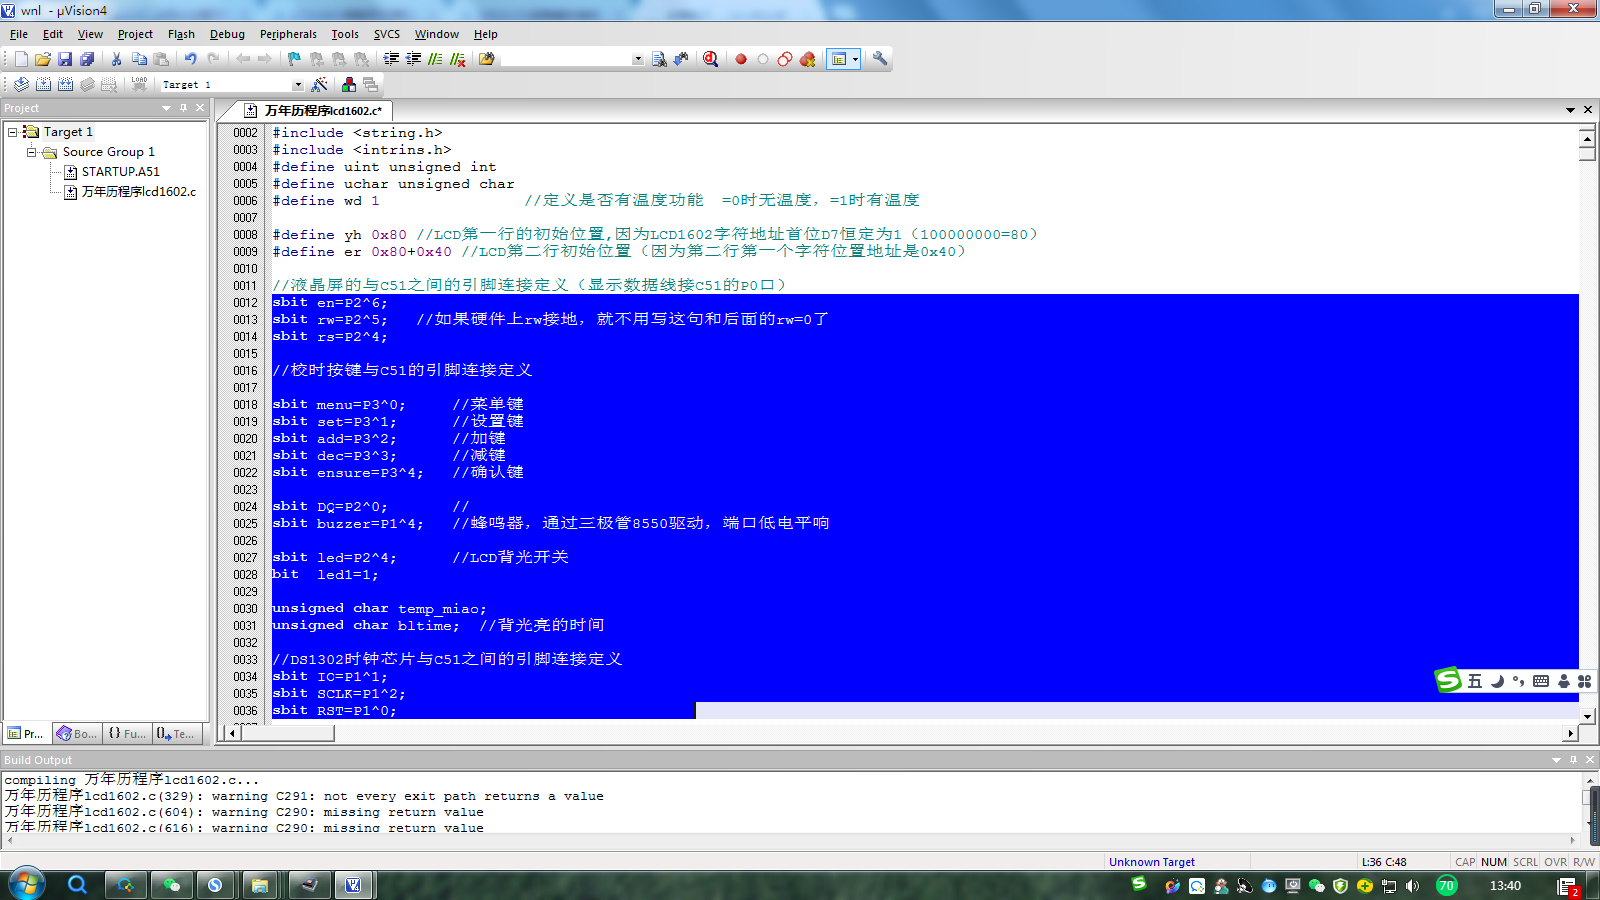Toggle half-moon width mode on Sogou bar

tap(1497, 681)
